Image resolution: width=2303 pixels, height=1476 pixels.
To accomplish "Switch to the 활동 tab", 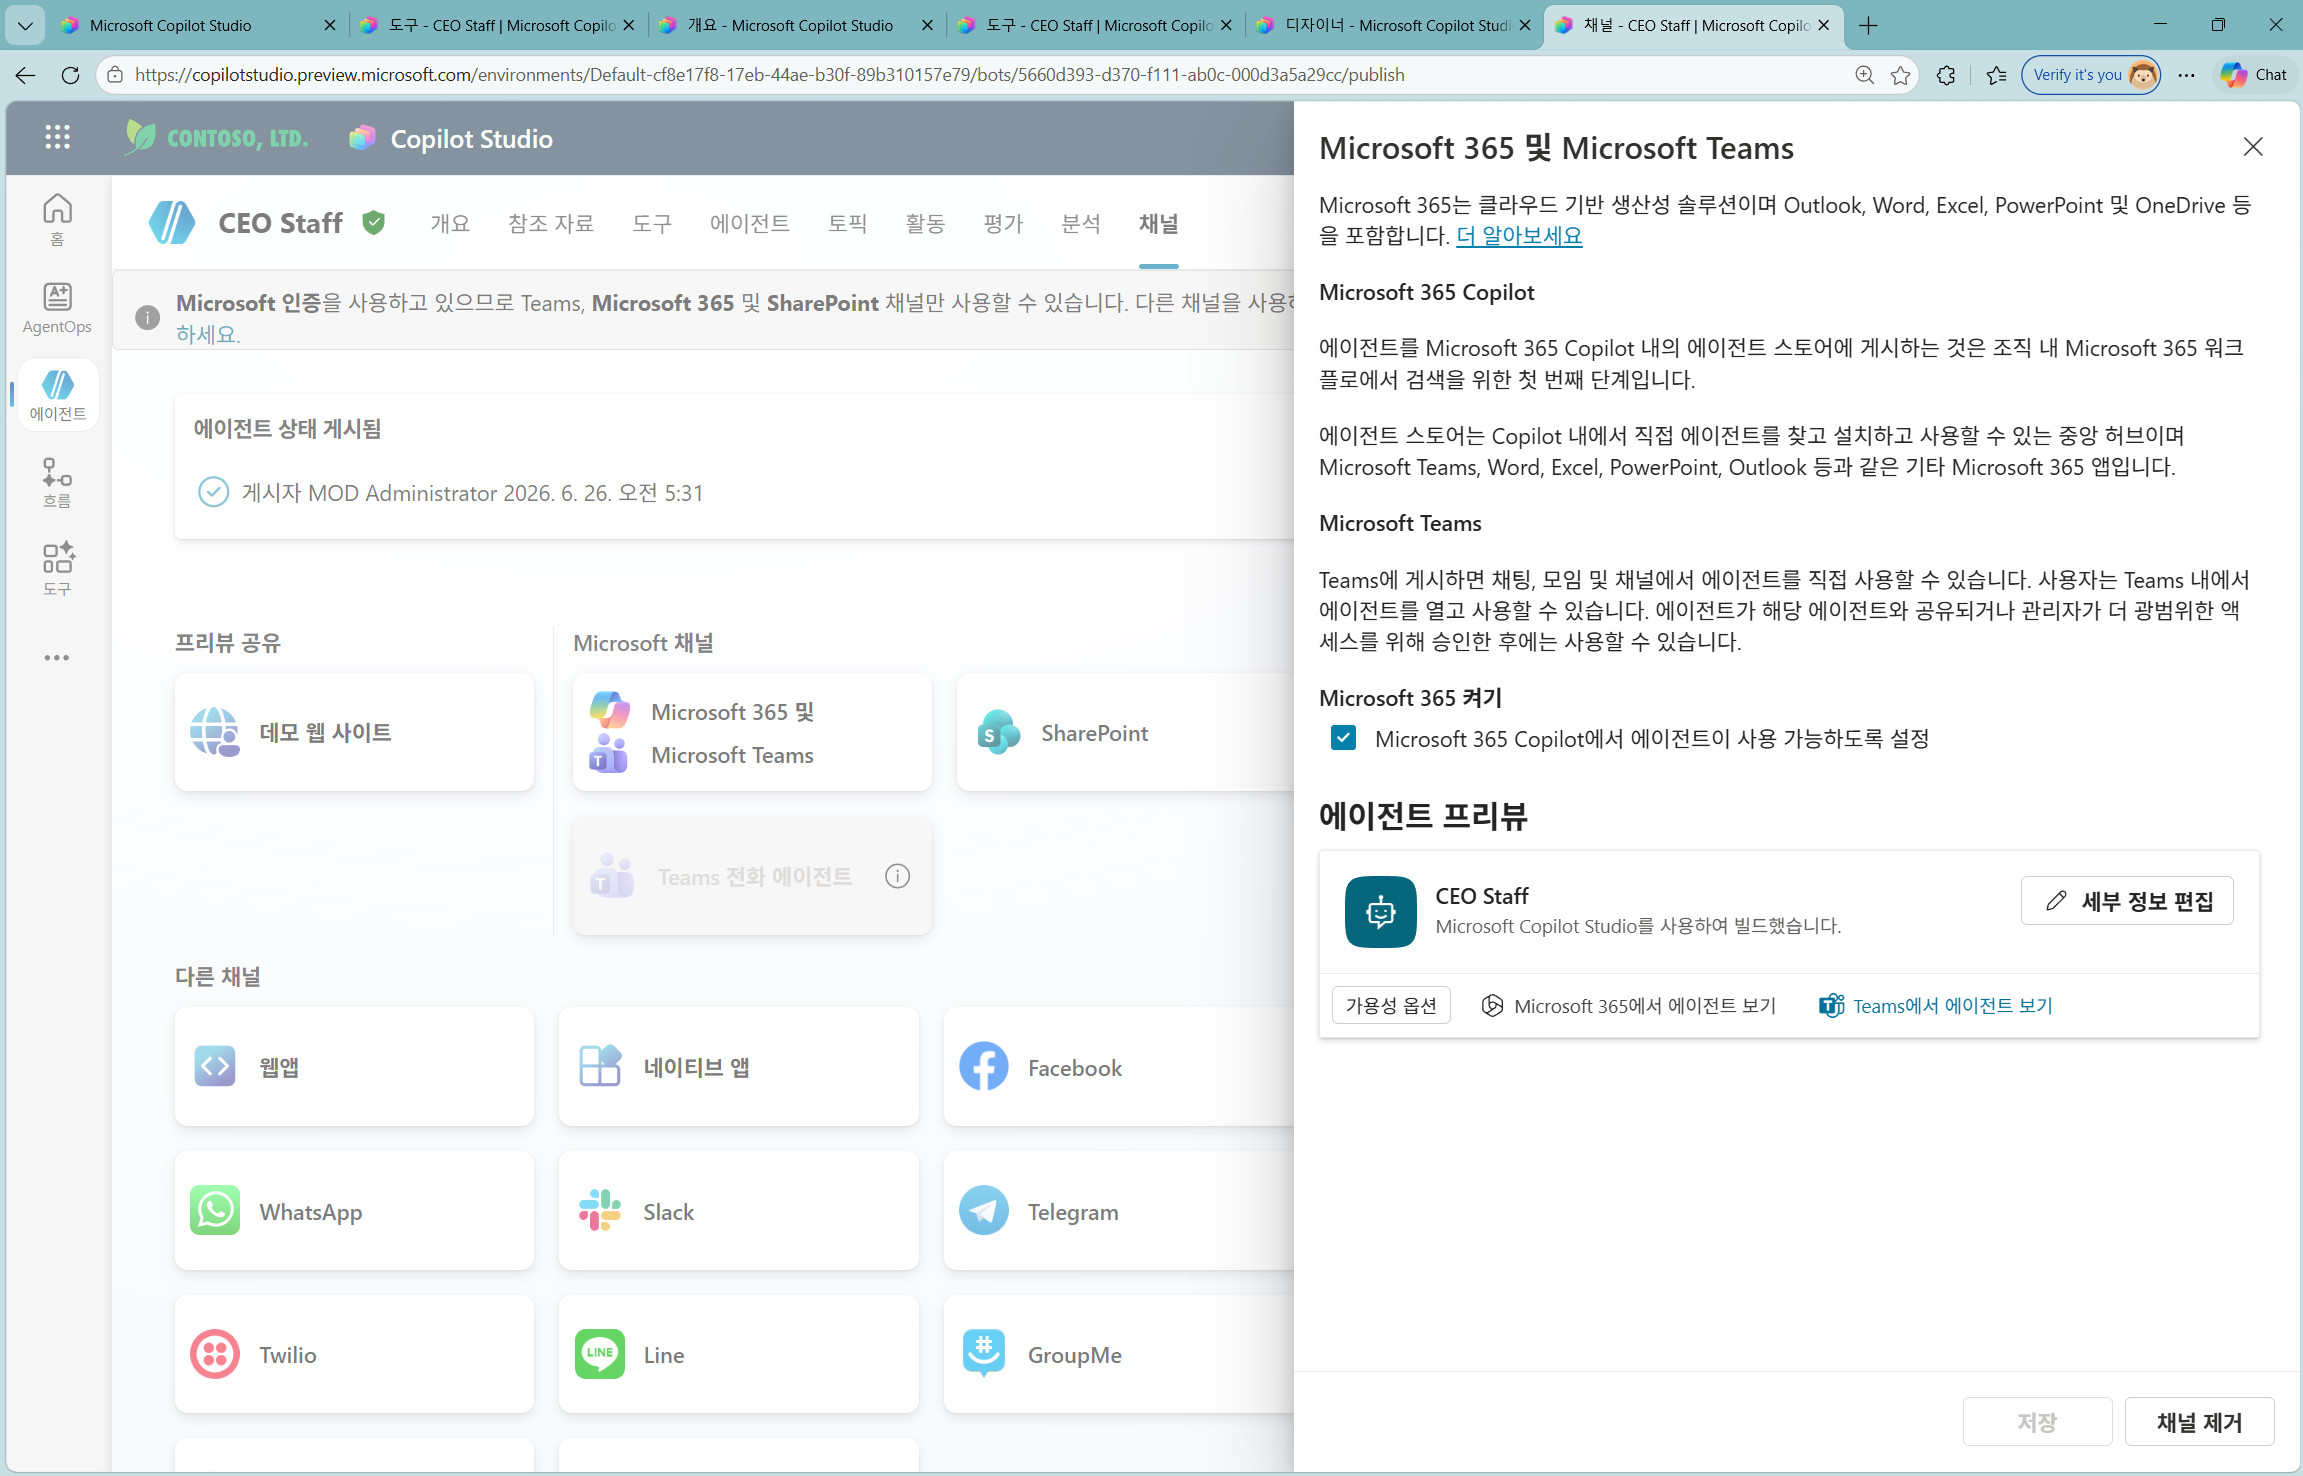I will (x=925, y=222).
